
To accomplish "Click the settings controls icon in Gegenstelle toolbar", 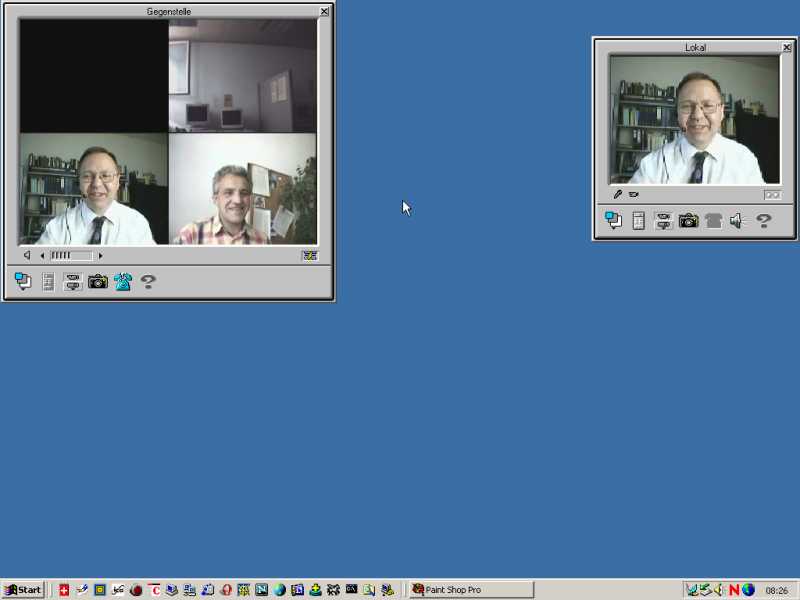I will point(72,281).
